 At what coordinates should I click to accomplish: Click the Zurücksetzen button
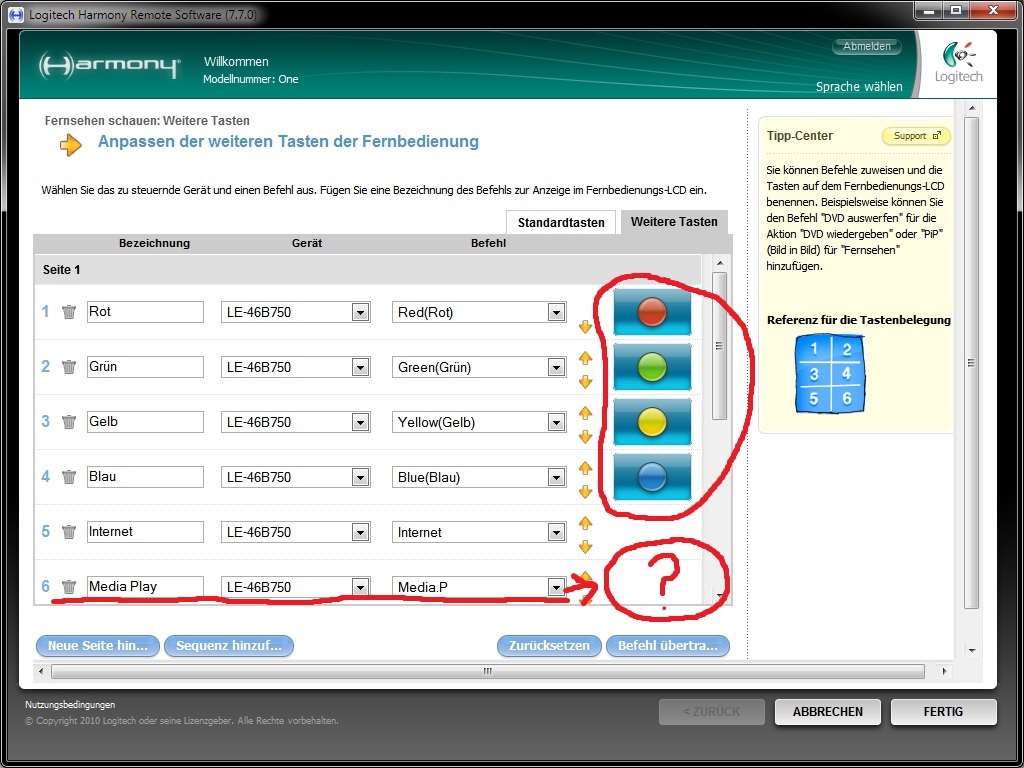click(x=549, y=646)
